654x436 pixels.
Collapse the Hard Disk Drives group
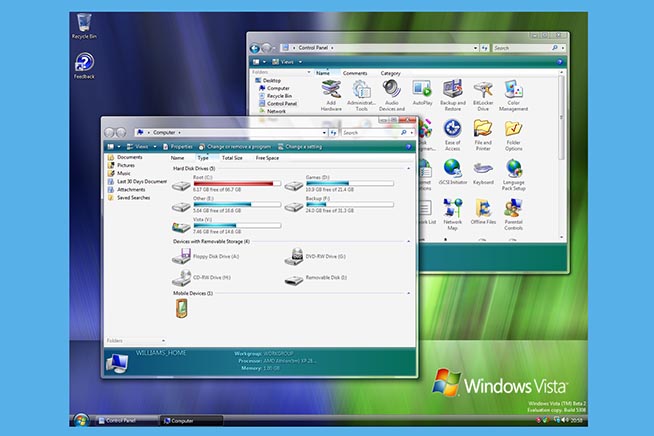(408, 169)
